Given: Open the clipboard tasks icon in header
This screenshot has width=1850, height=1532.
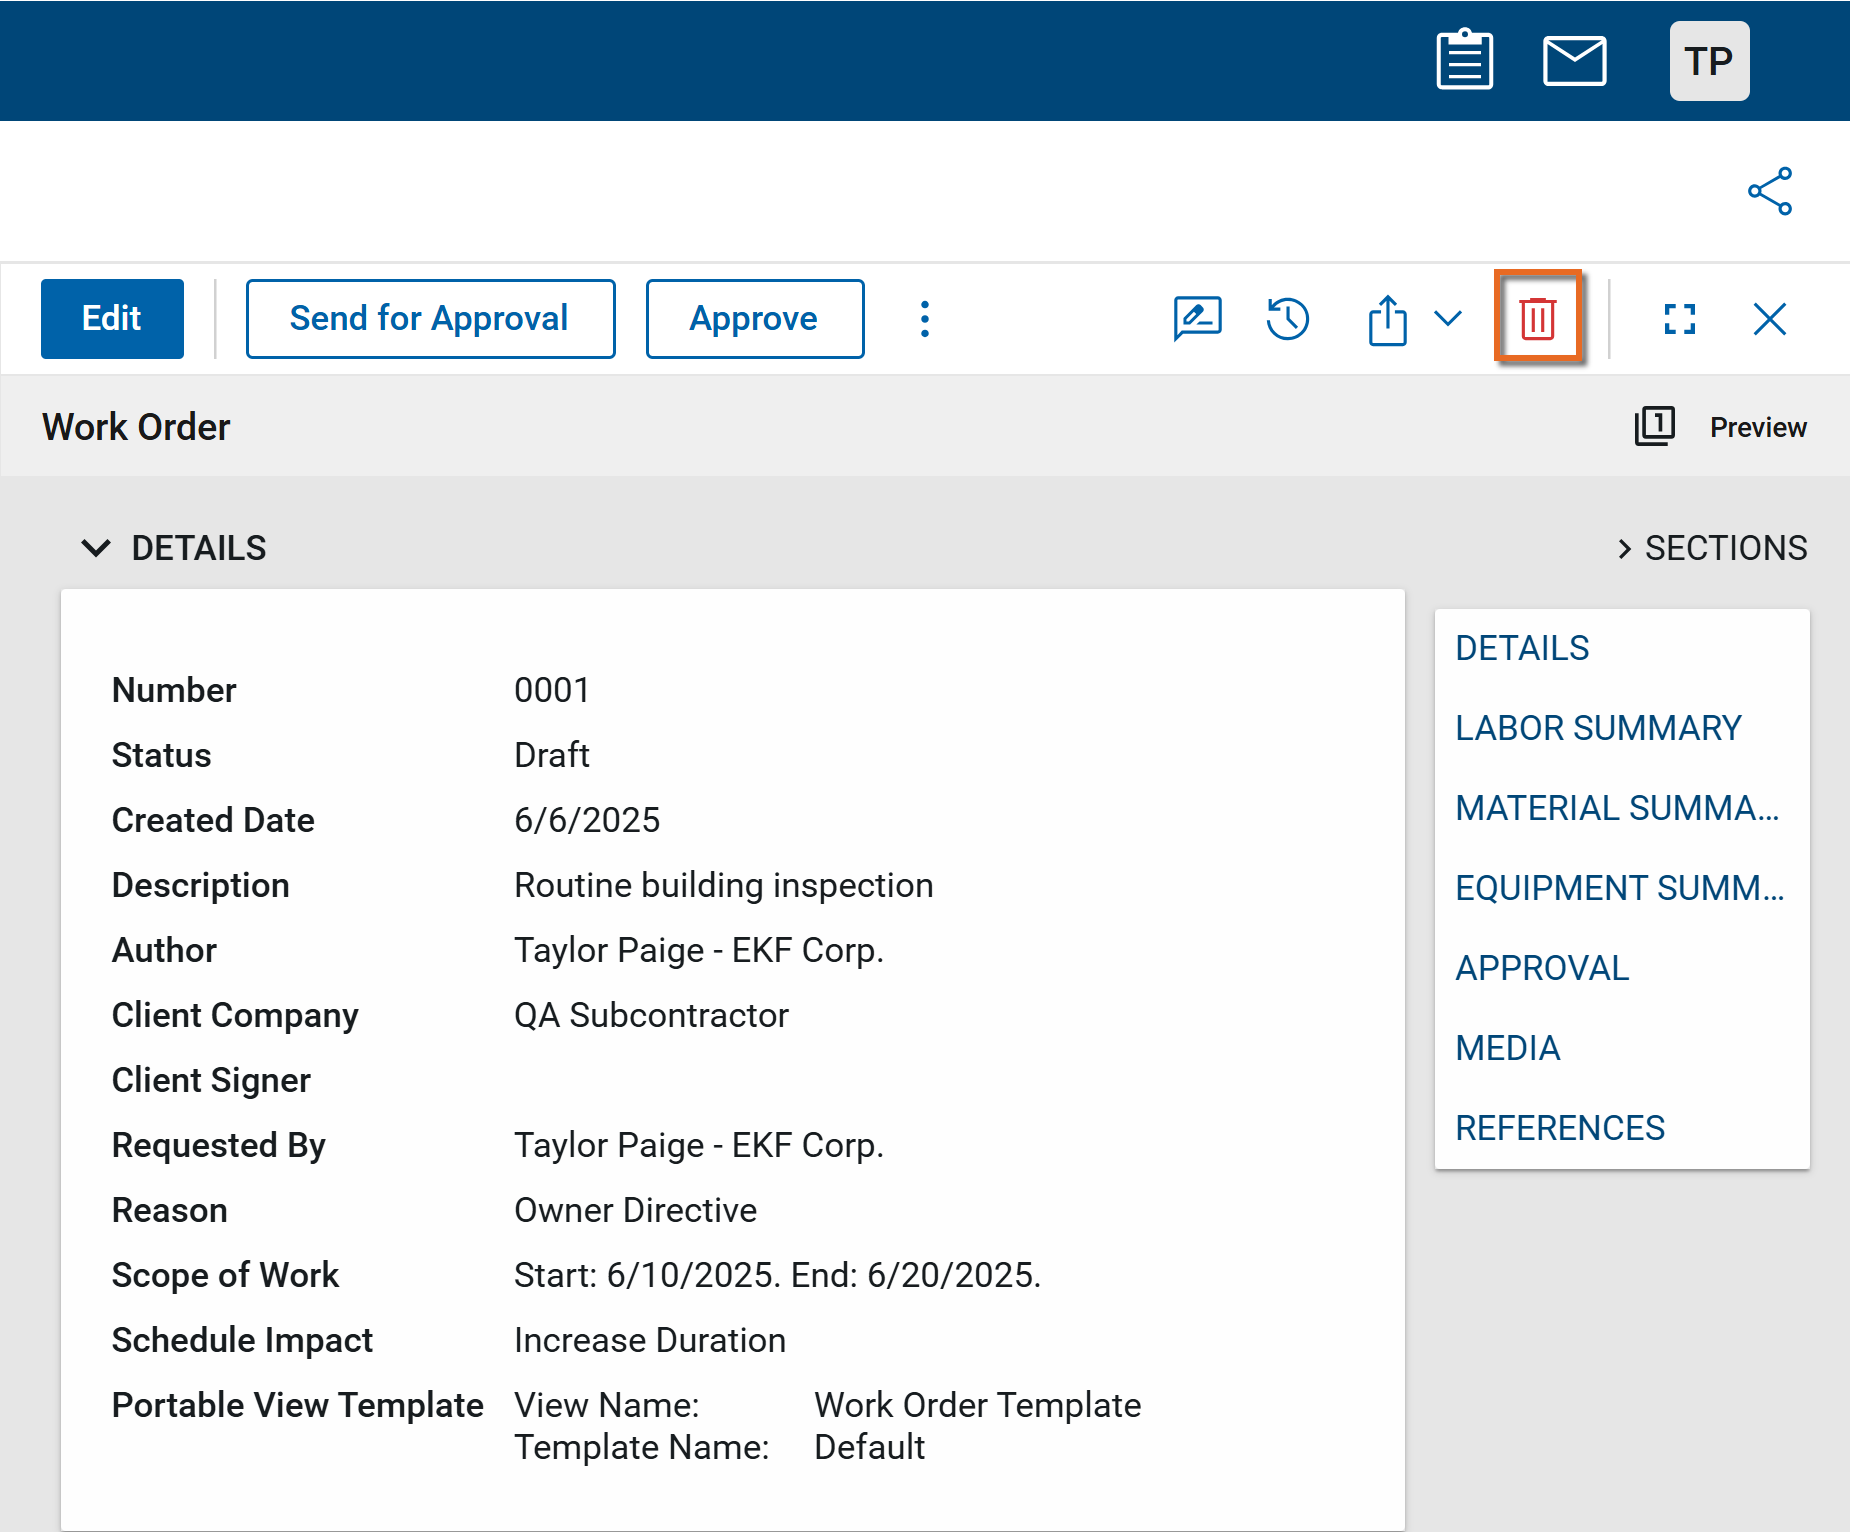Looking at the screenshot, I should click(x=1464, y=61).
